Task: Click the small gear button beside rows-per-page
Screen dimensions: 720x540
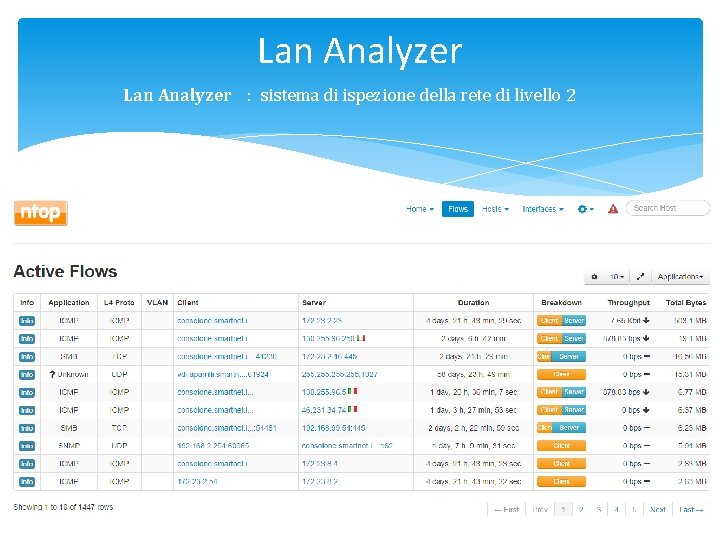Action: [x=594, y=276]
